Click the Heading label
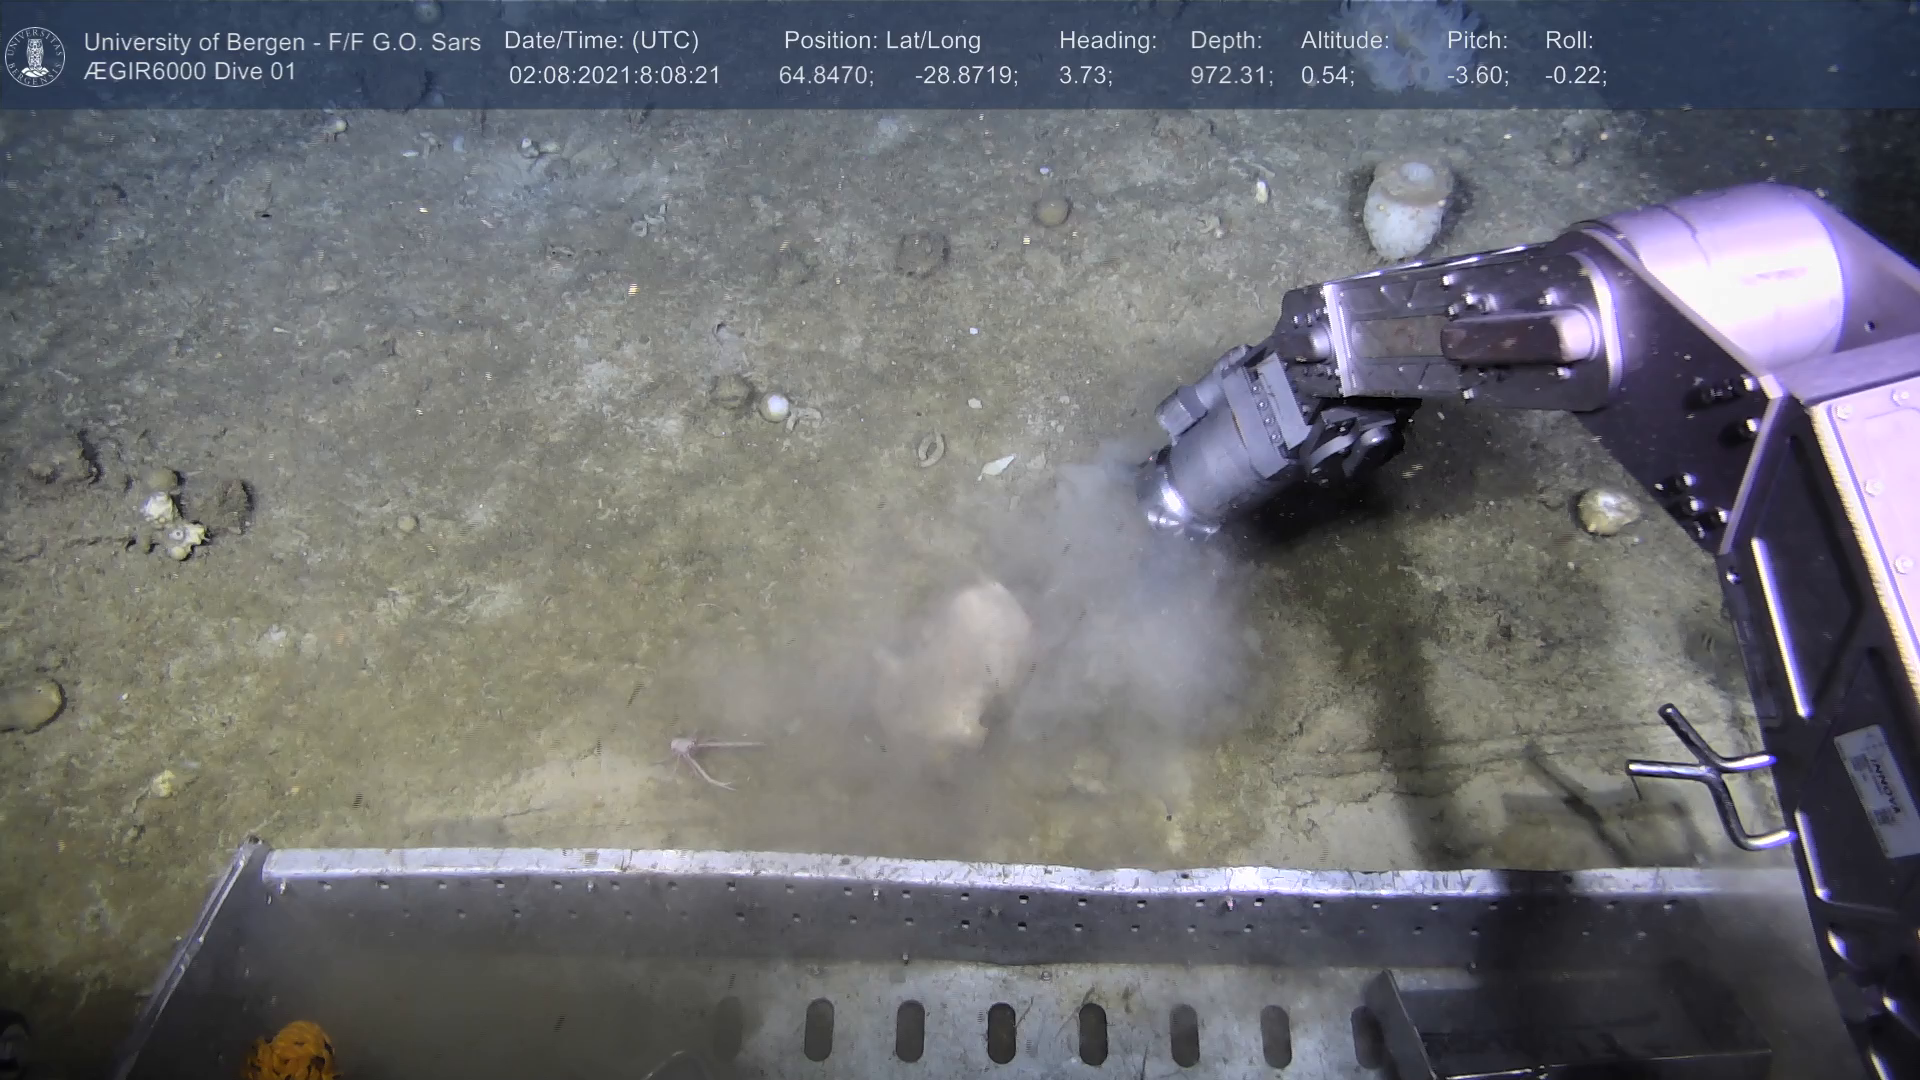The height and width of the screenshot is (1080, 1920). tap(1107, 41)
